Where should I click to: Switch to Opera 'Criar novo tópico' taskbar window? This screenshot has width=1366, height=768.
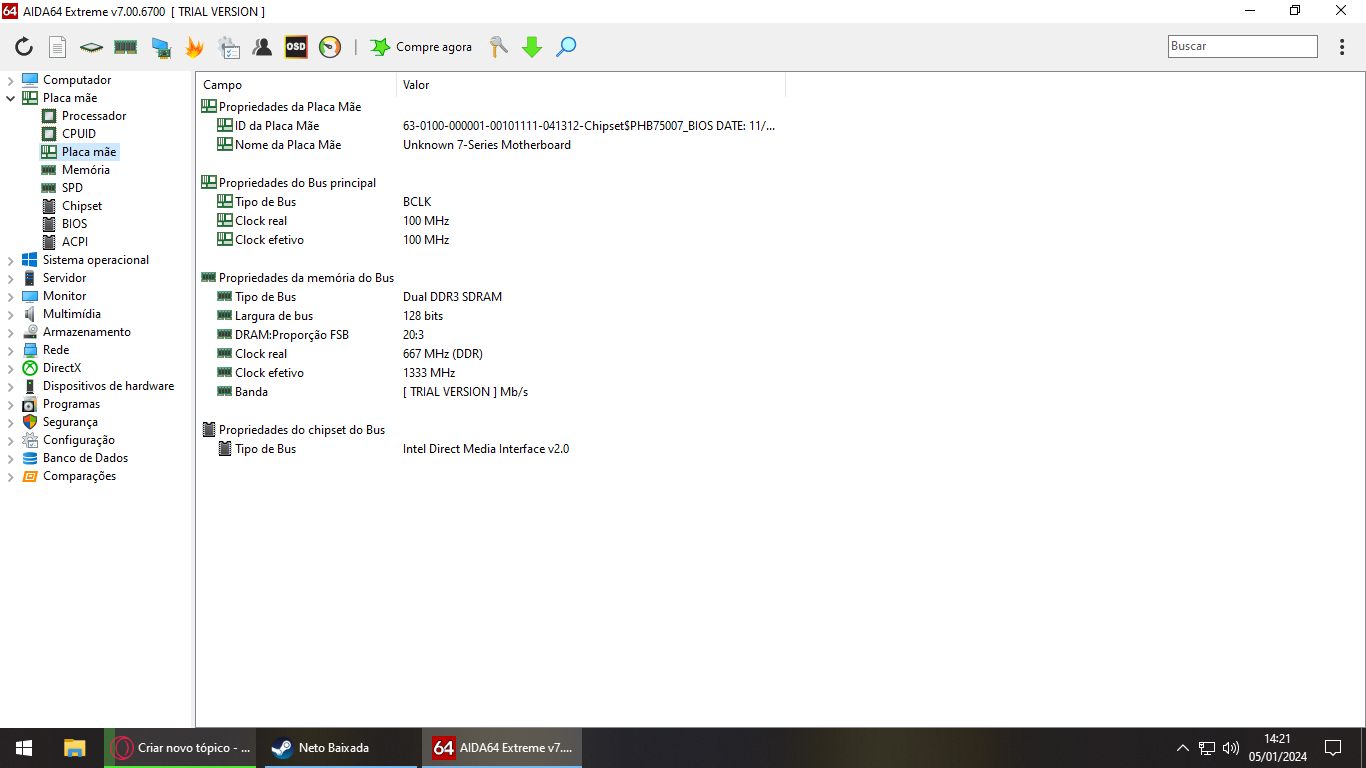pyautogui.click(x=180, y=748)
